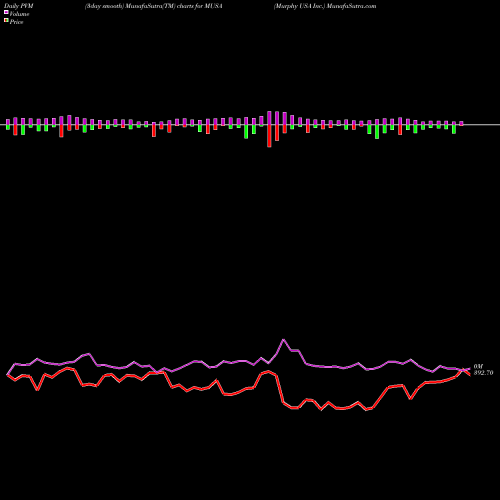Viewport: 500px width, 500px height.
Task: Click the '0M' volume value label
Action: click(478, 366)
